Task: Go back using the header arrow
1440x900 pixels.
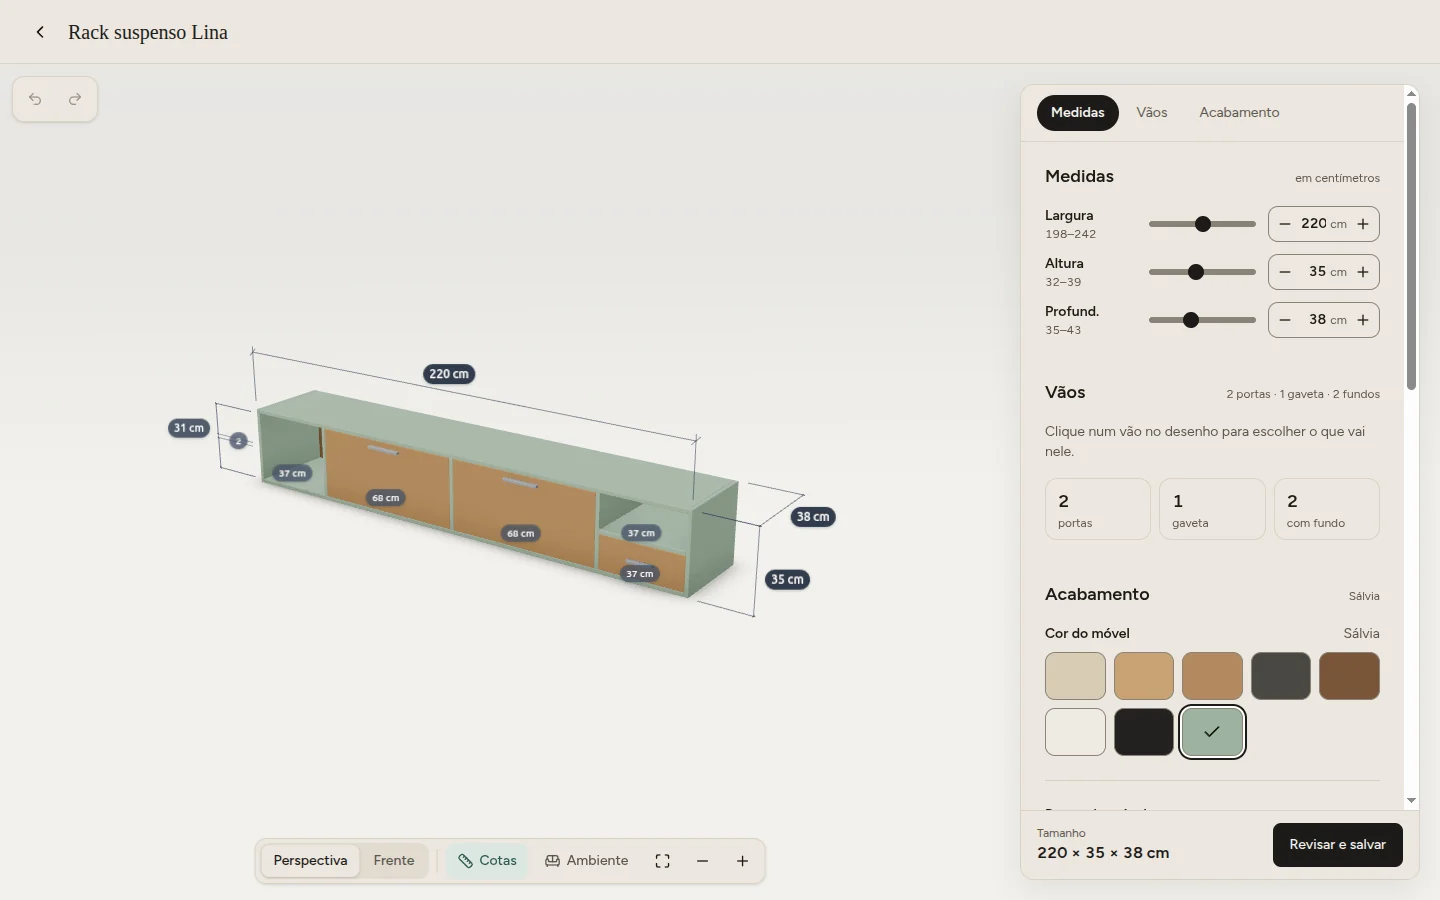Action: [40, 32]
